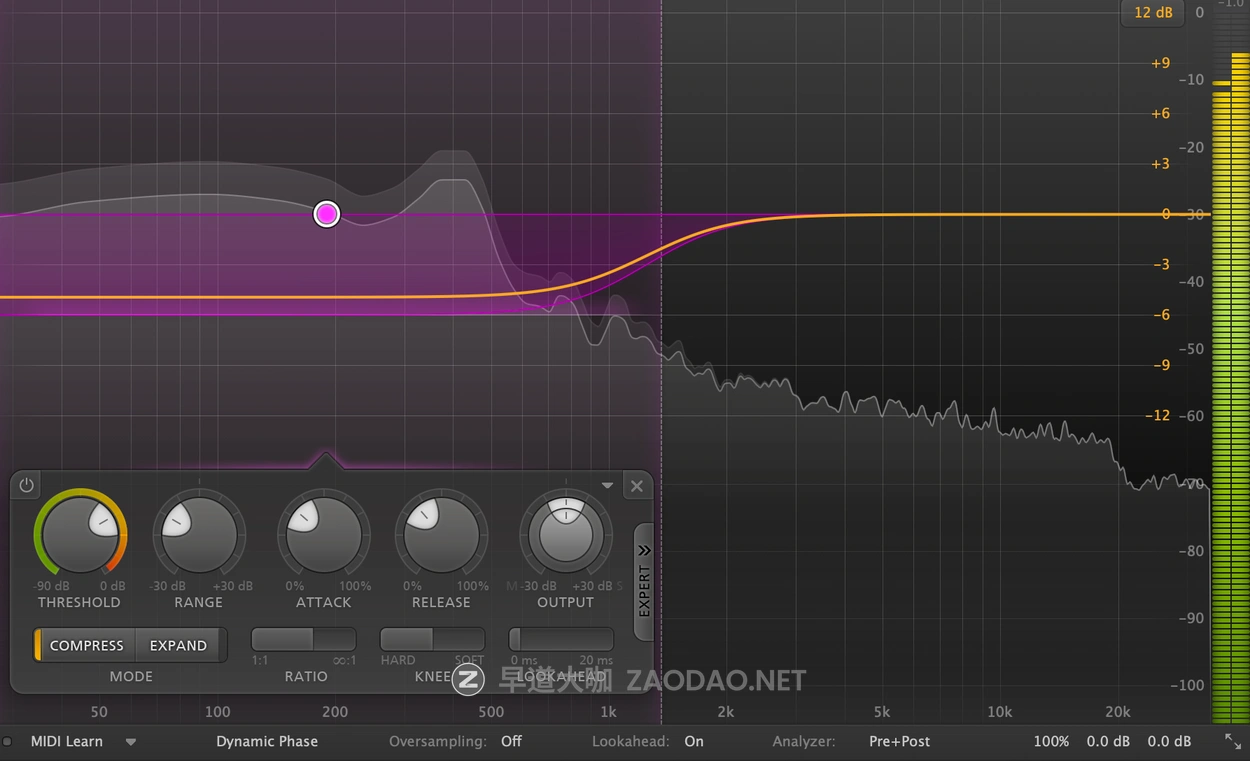Close the band controls panel
Screen dimensions: 1250x761
(637, 486)
